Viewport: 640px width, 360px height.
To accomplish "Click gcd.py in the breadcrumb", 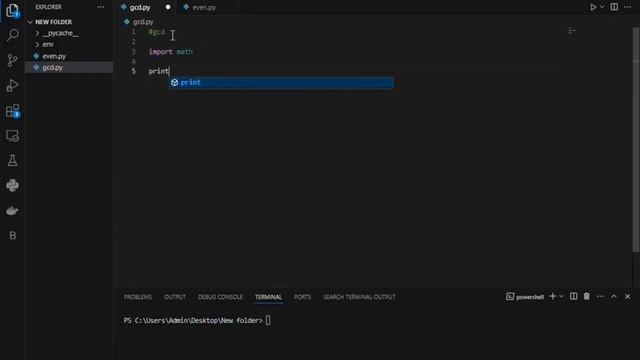I will pyautogui.click(x=143, y=22).
